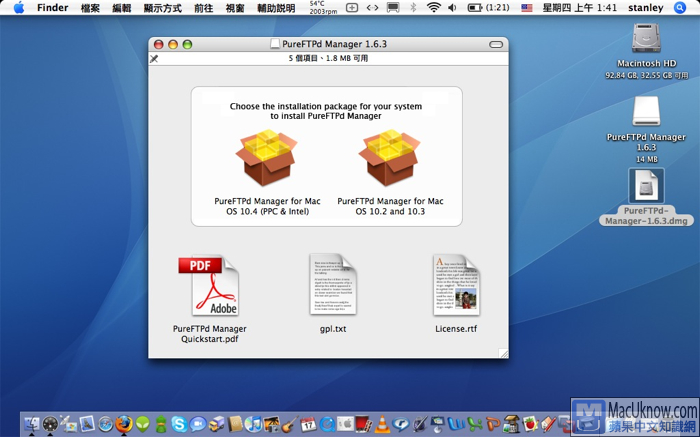Open the Finder application menu
This screenshot has height=437, width=700.
tap(53, 8)
